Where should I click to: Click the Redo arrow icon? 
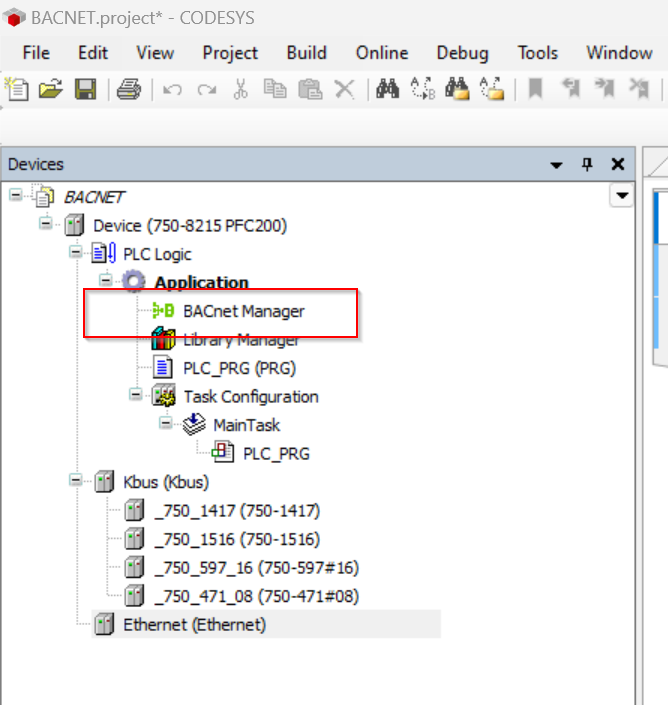(x=207, y=89)
